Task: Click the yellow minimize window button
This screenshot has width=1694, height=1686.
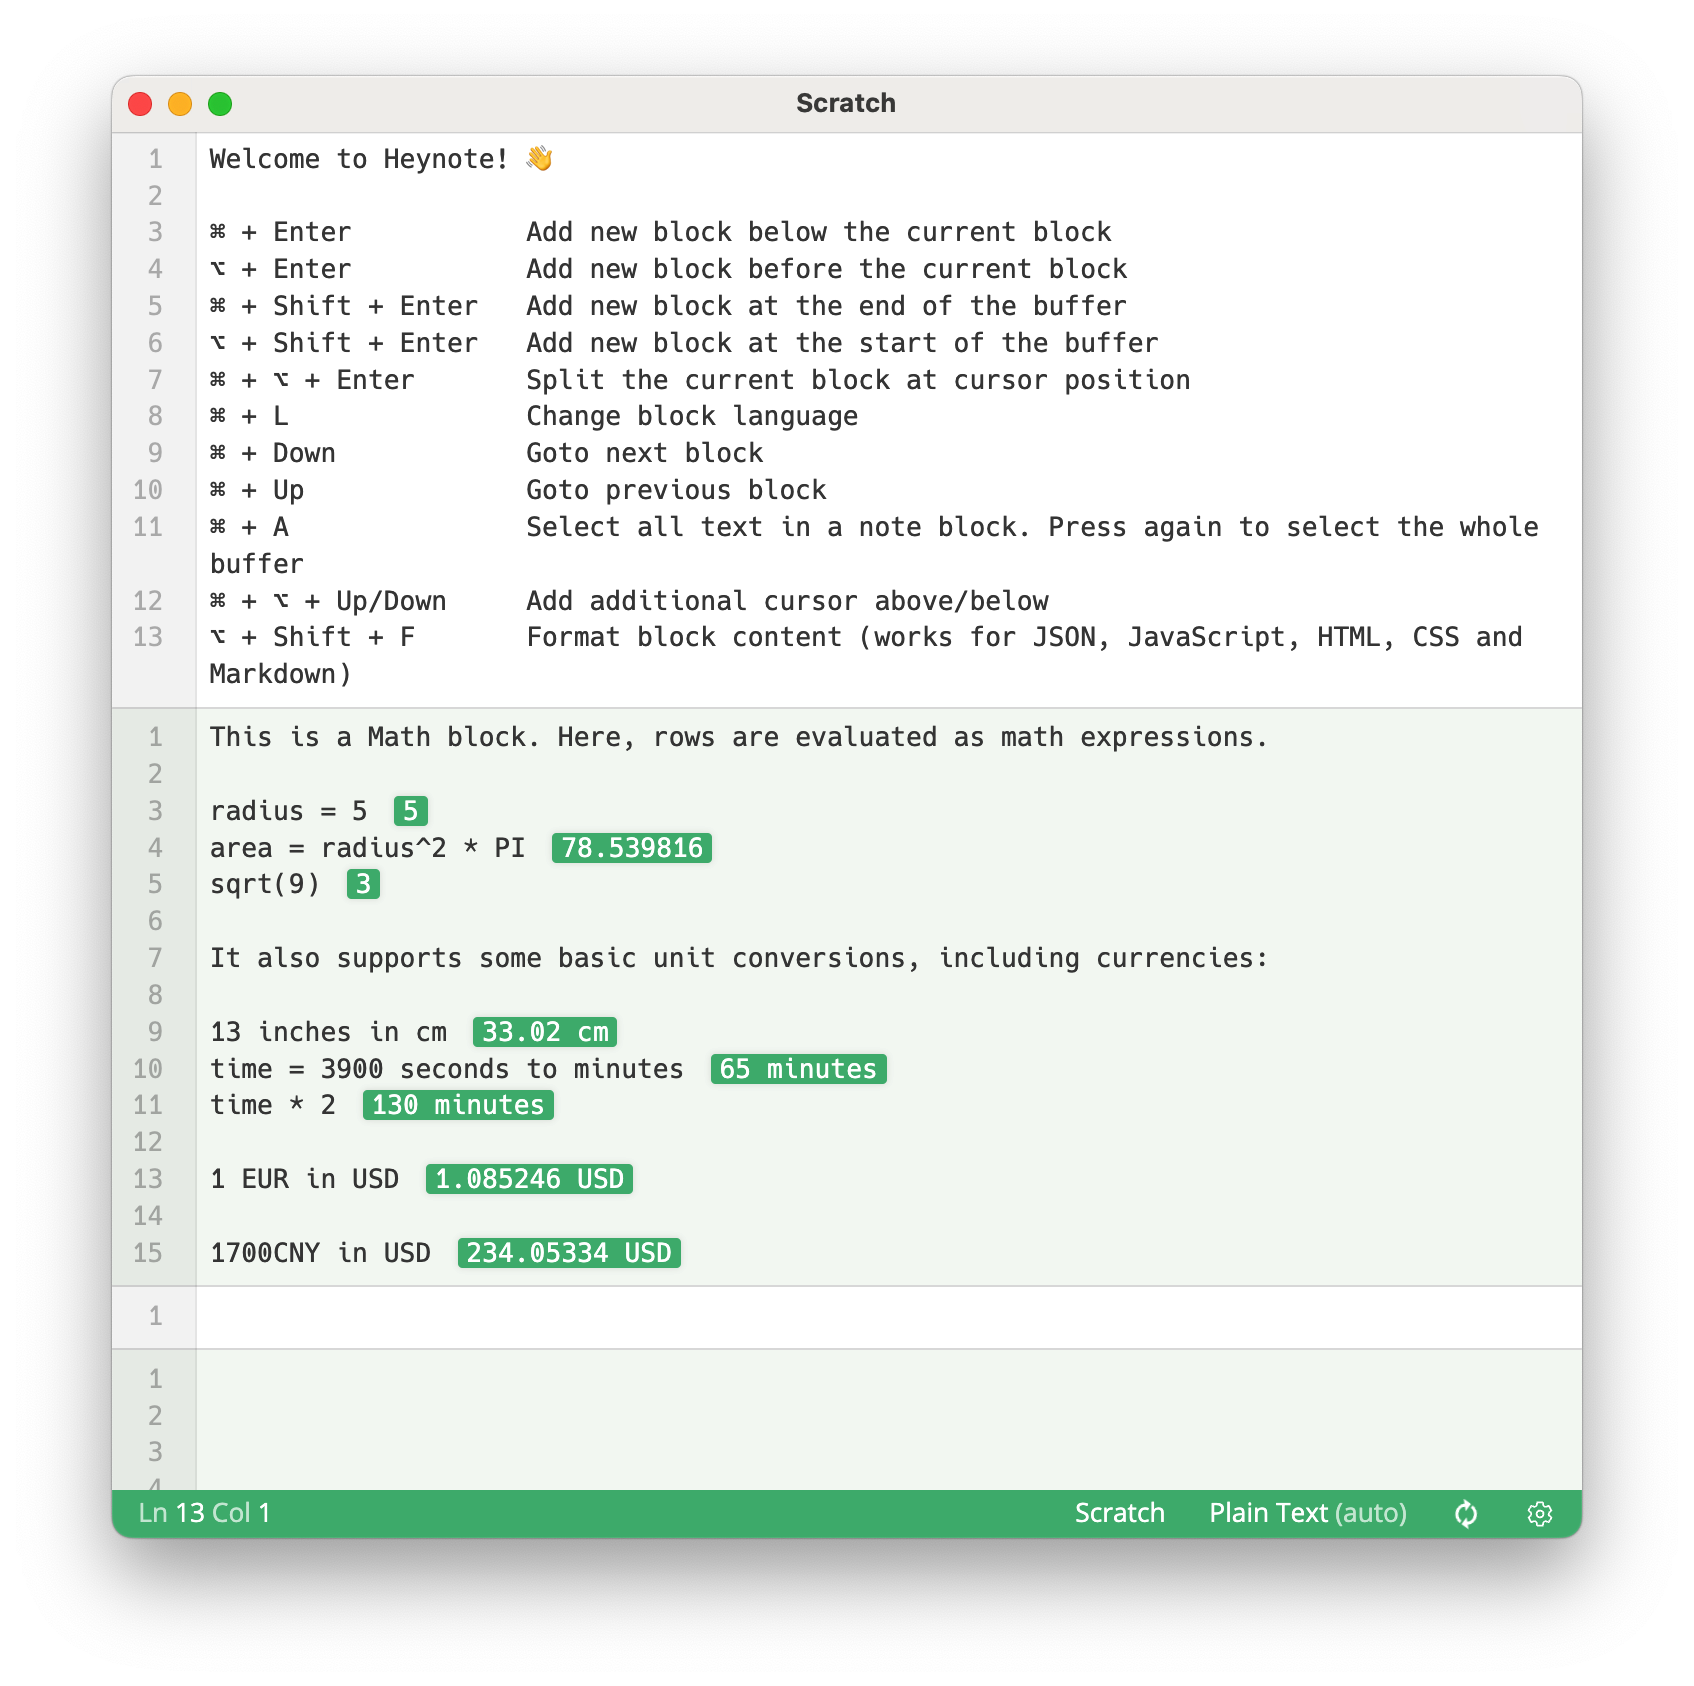Action: tap(180, 104)
